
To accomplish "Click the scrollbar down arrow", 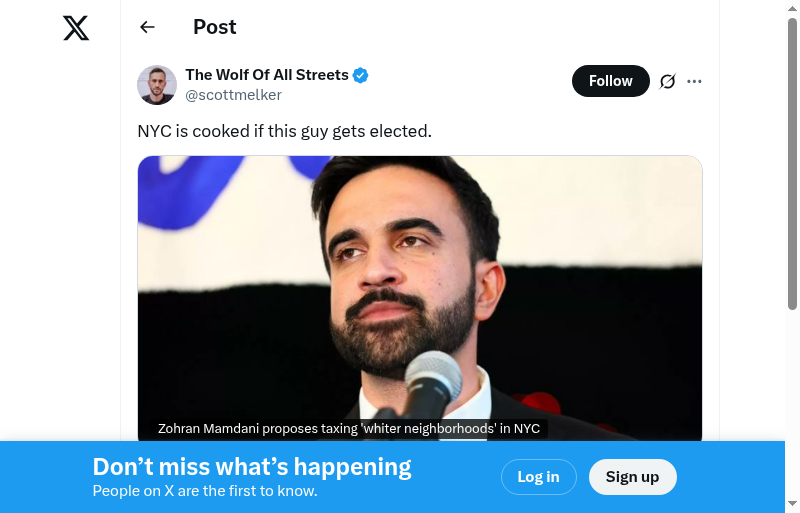I will [792, 504].
